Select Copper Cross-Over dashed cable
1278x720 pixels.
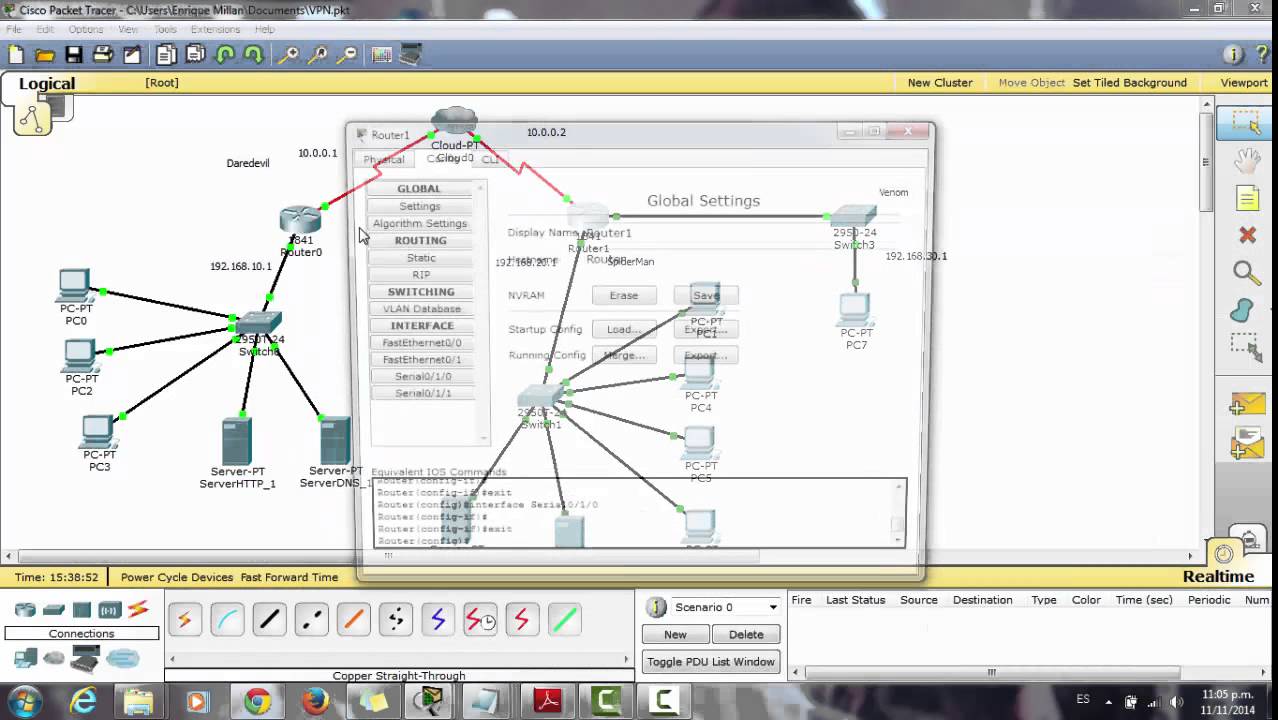pos(311,620)
